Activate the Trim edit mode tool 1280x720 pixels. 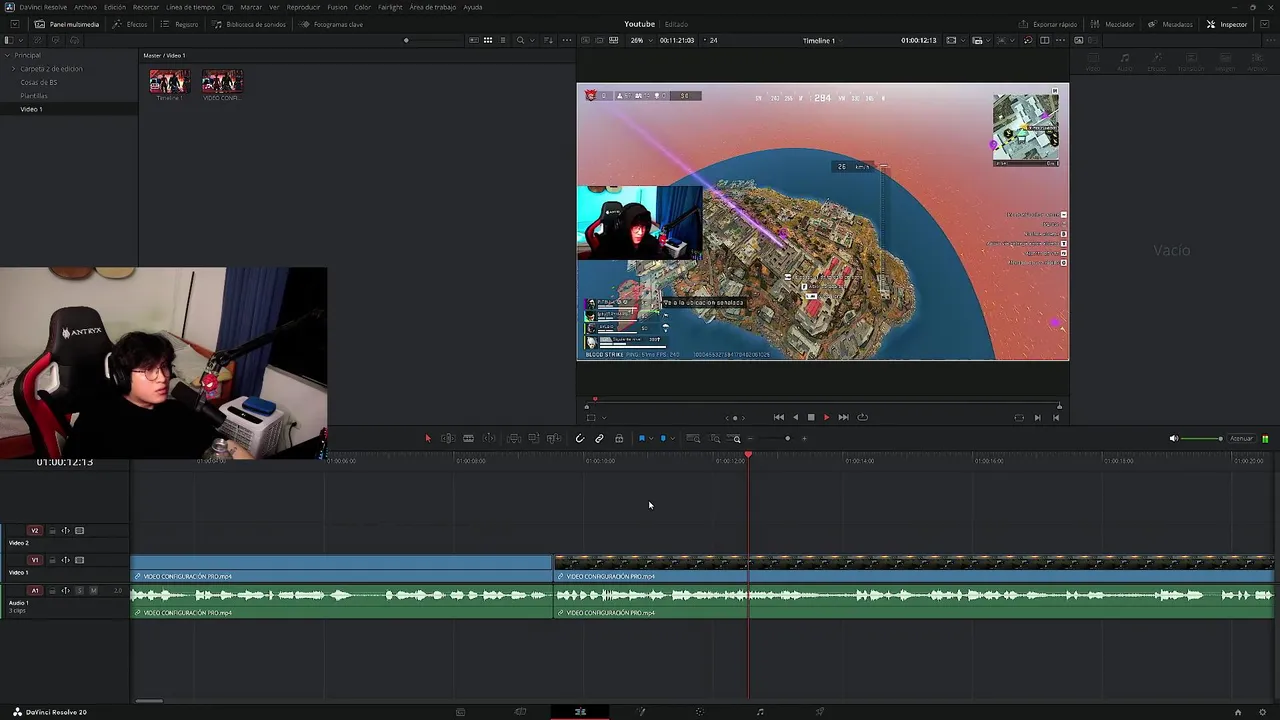coord(448,438)
